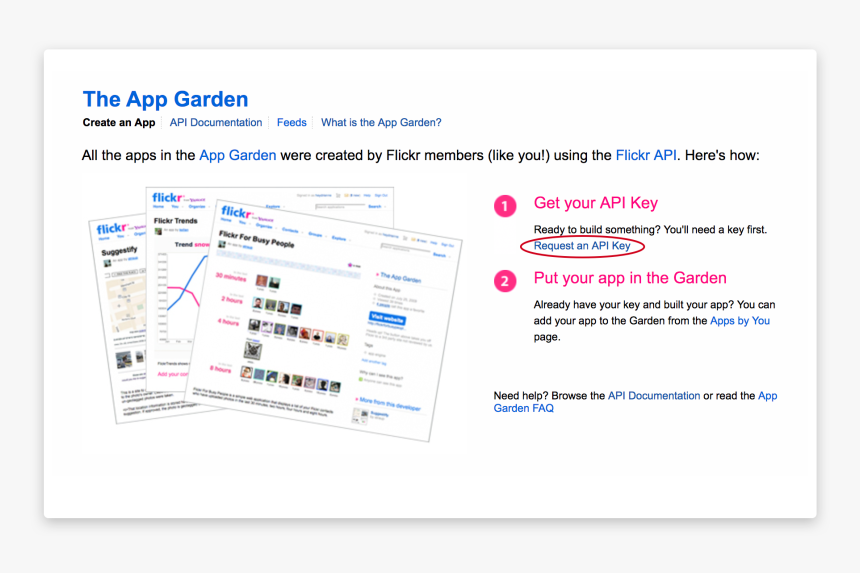Click the Get your API Key heading
This screenshot has width=860, height=573.
point(595,203)
